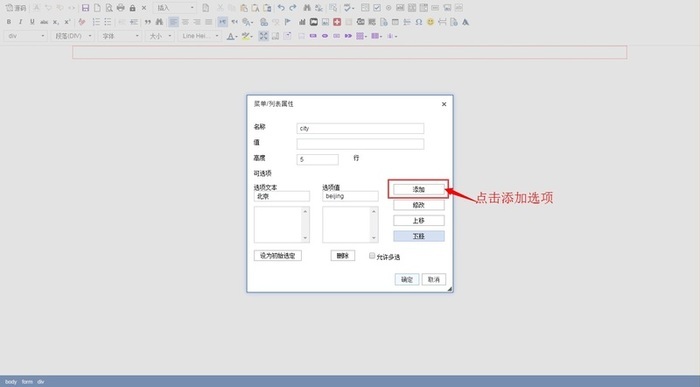Open the 大小 size dropdown
The width and height of the screenshot is (700, 387).
[x=159, y=36]
